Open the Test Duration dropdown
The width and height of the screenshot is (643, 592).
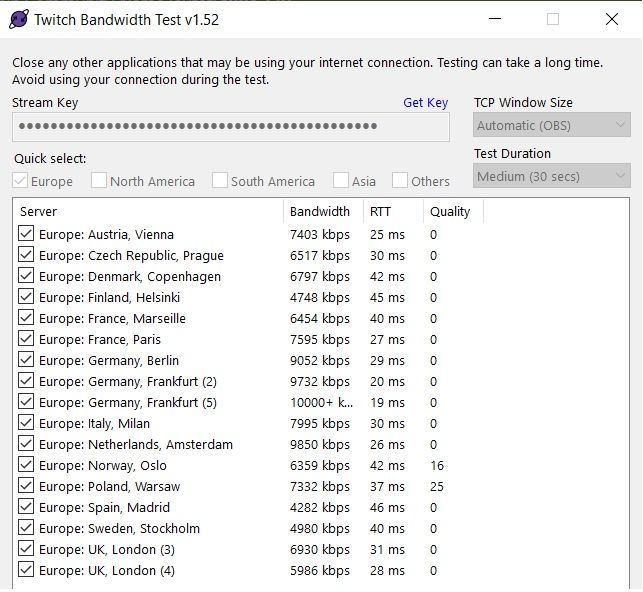pyautogui.click(x=552, y=176)
